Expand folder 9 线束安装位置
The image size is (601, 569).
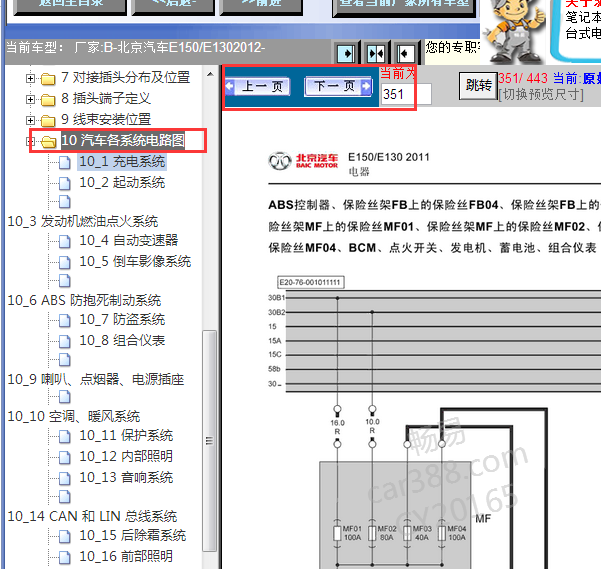click(30, 120)
